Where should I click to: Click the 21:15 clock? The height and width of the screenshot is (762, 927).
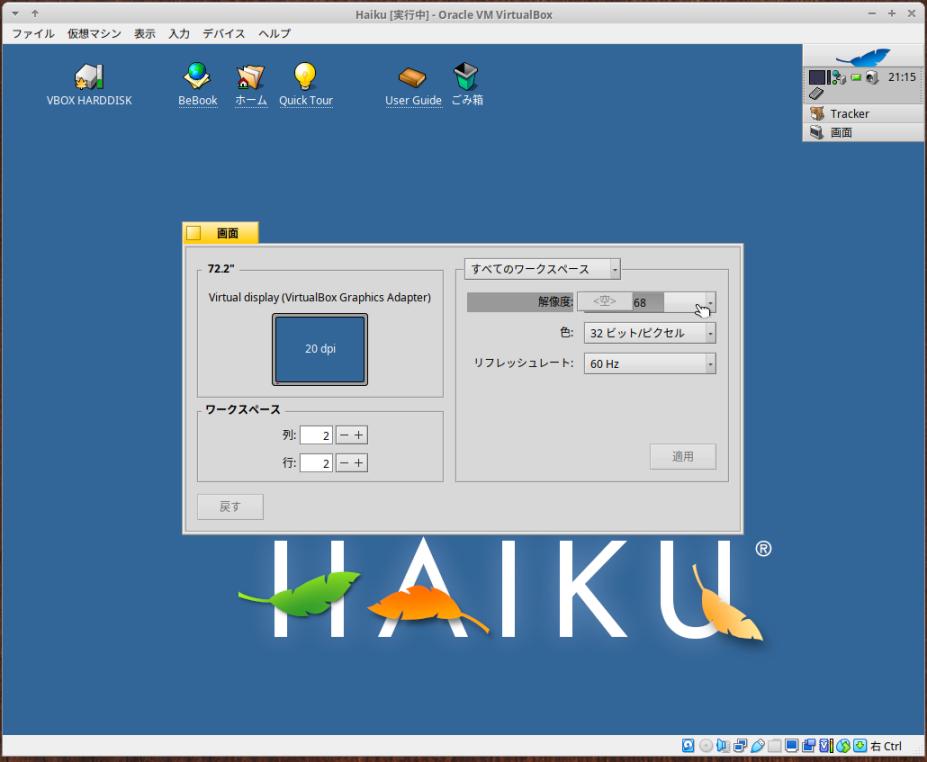902,77
